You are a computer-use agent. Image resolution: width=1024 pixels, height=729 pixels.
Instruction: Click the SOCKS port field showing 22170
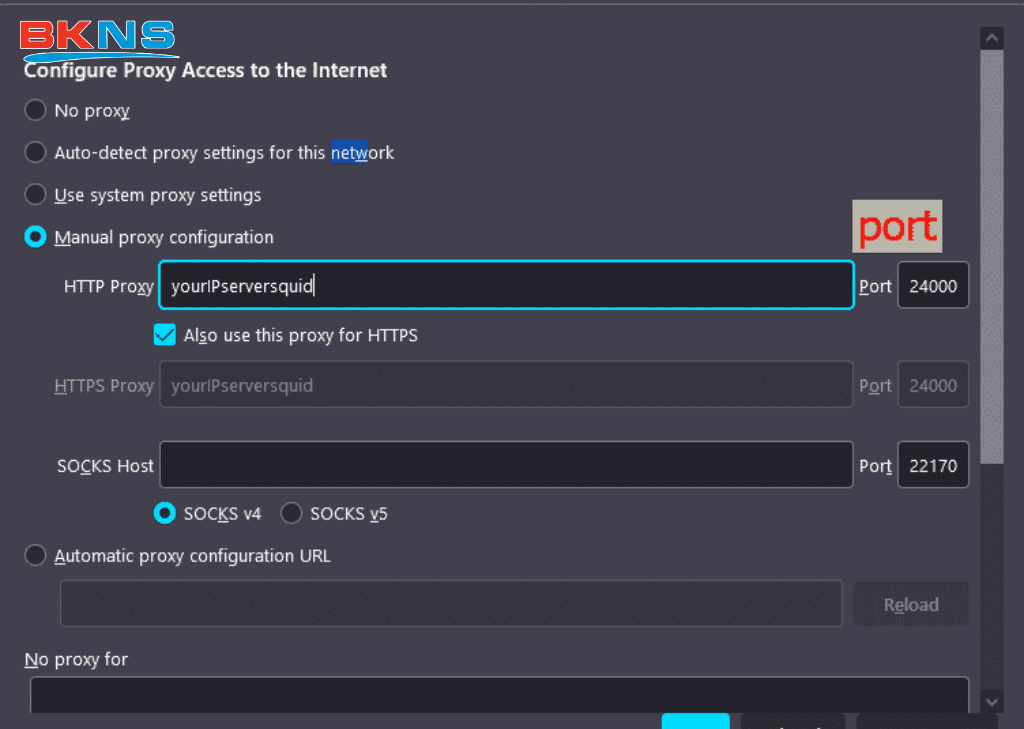[x=932, y=465]
